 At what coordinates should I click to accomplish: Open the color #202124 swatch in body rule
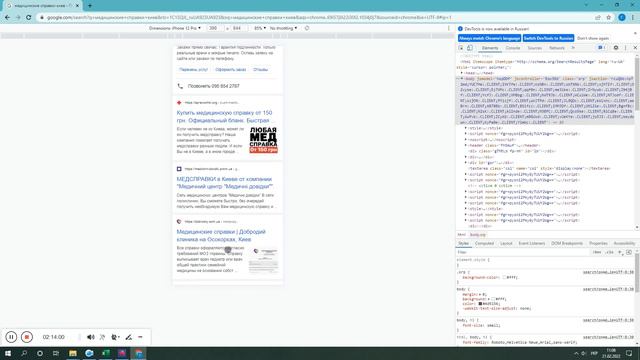(x=480, y=304)
